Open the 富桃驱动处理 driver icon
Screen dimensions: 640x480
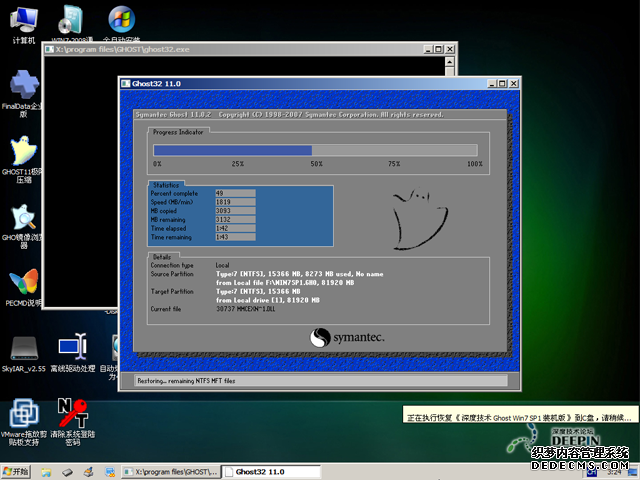click(73, 353)
